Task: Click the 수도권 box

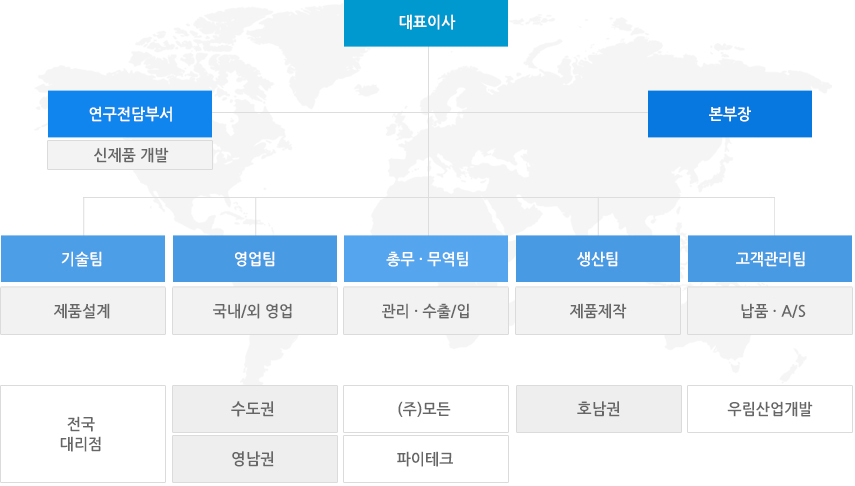Action: pos(255,409)
